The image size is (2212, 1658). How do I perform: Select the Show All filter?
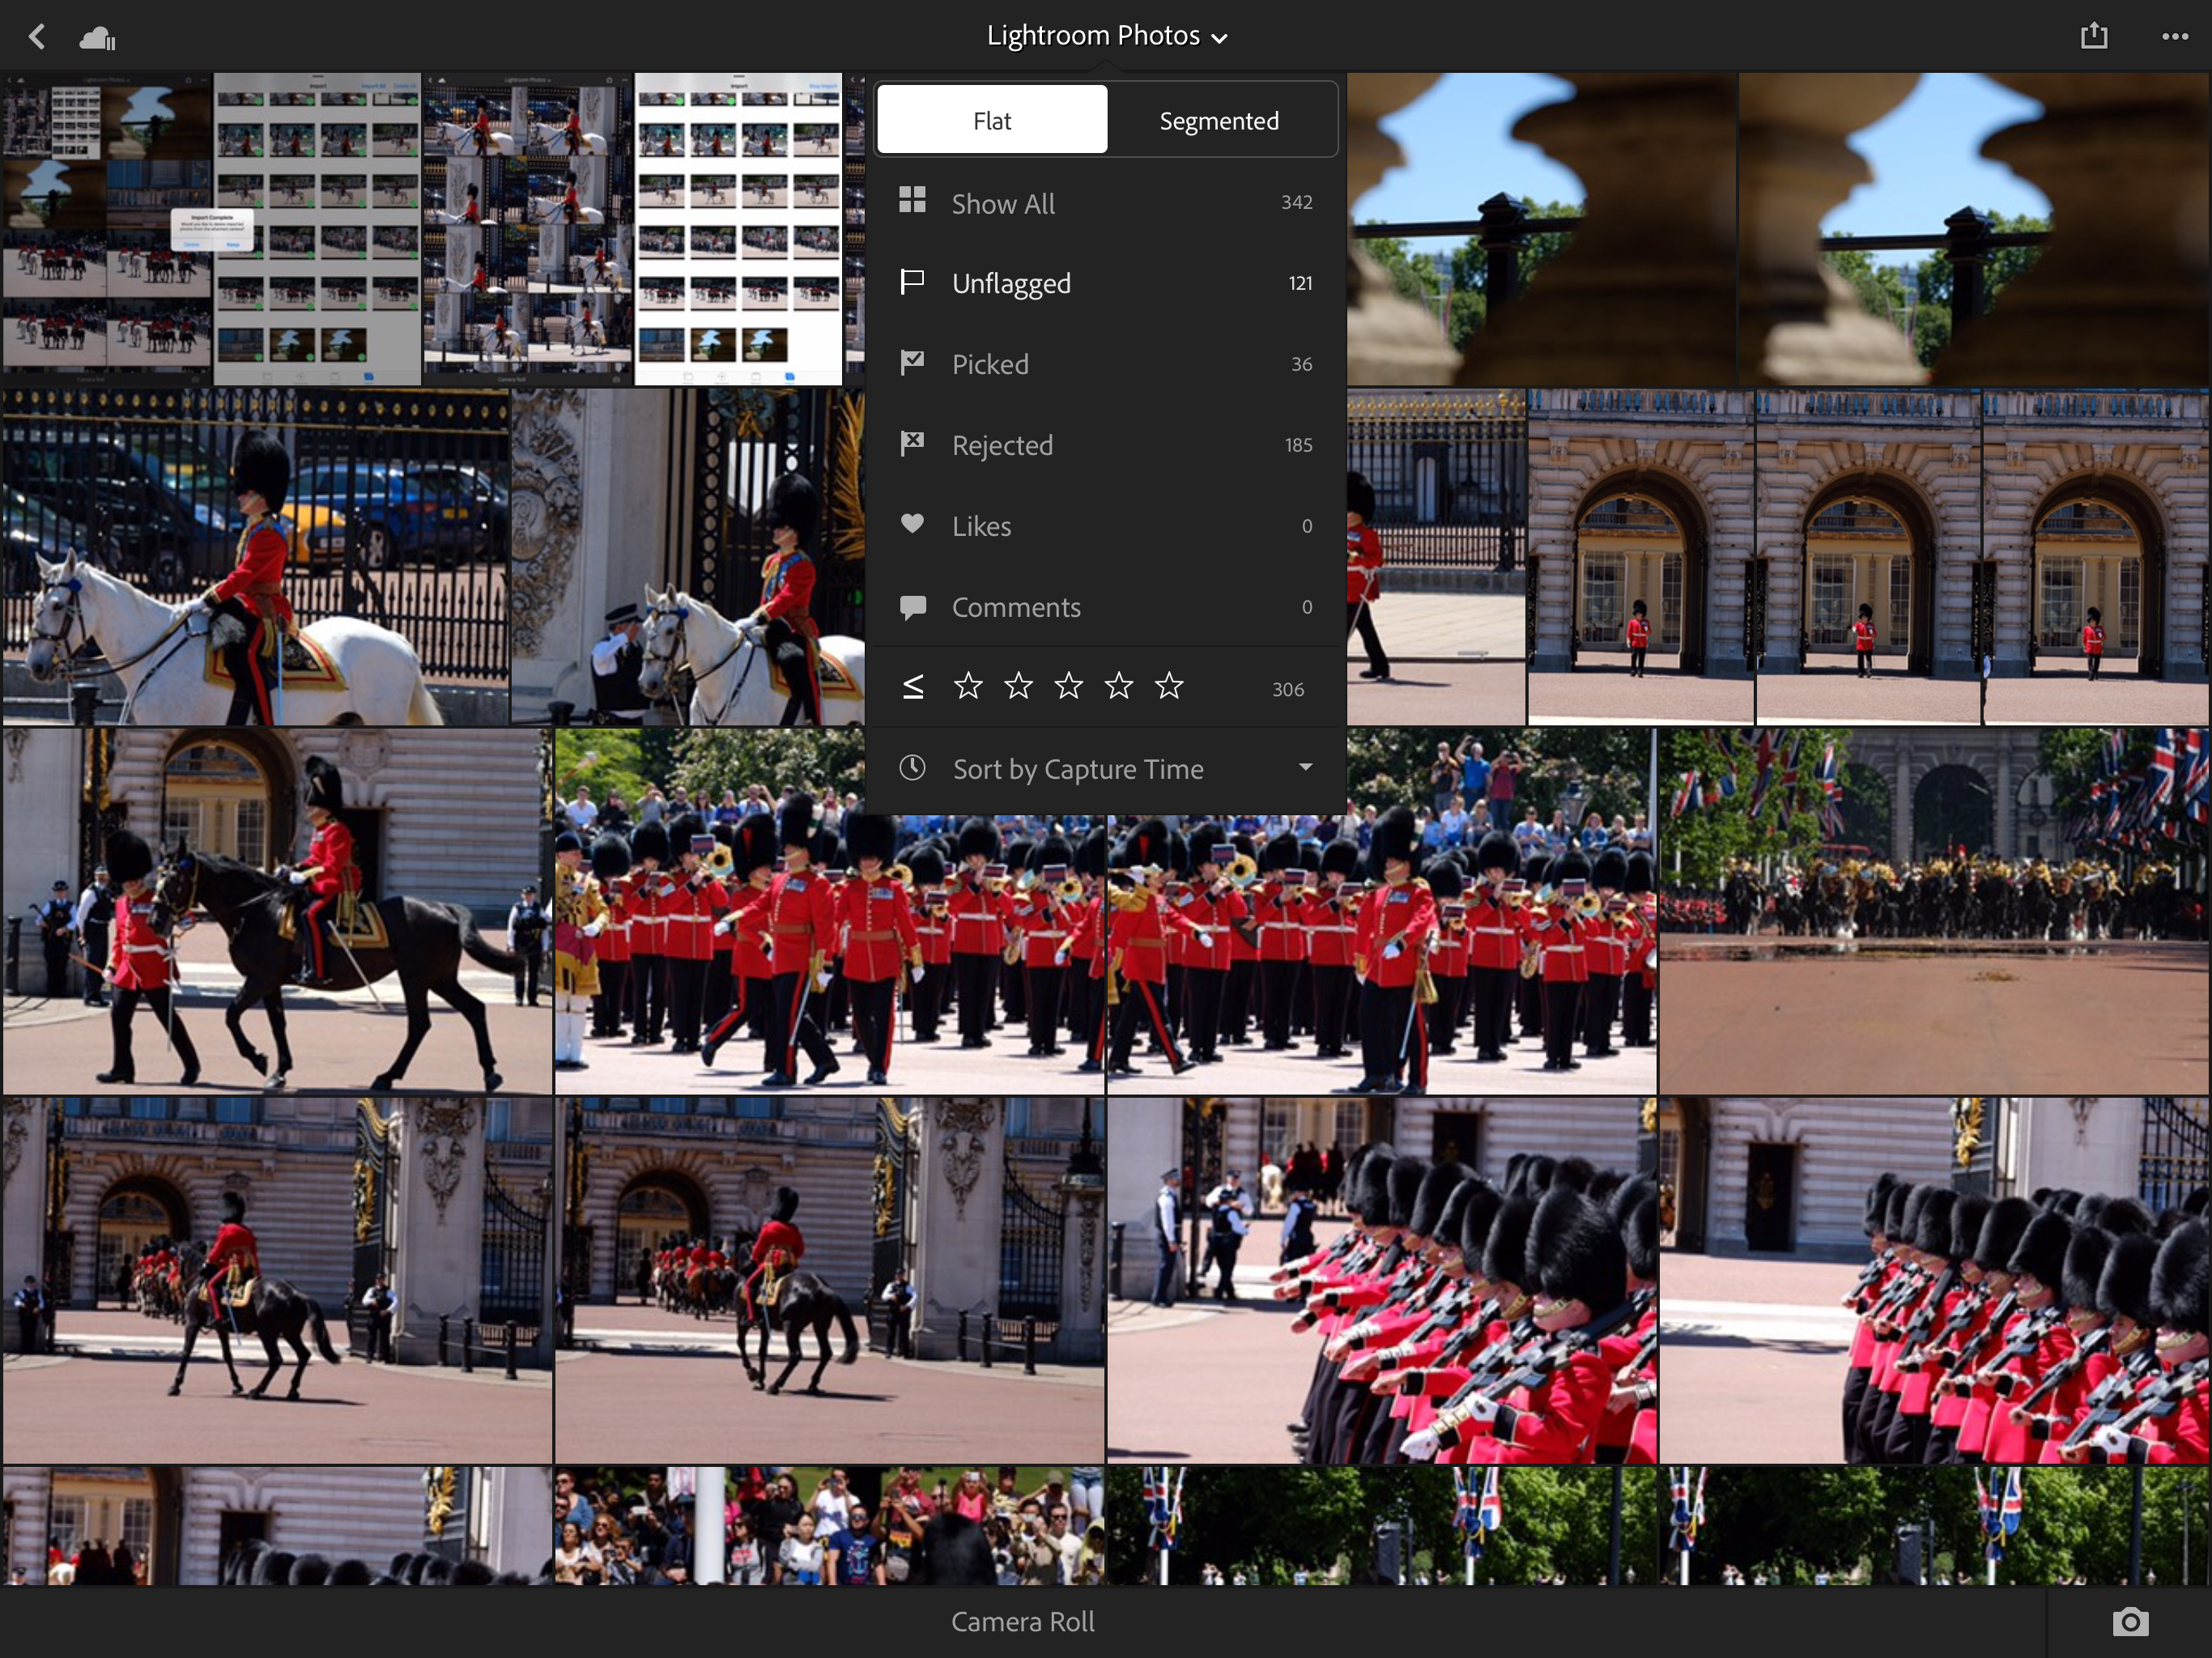(1003, 203)
